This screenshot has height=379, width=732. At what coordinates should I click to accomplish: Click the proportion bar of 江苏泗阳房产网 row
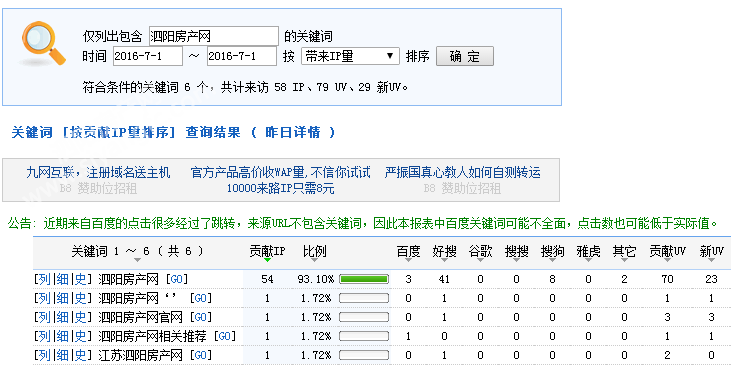[x=364, y=355]
